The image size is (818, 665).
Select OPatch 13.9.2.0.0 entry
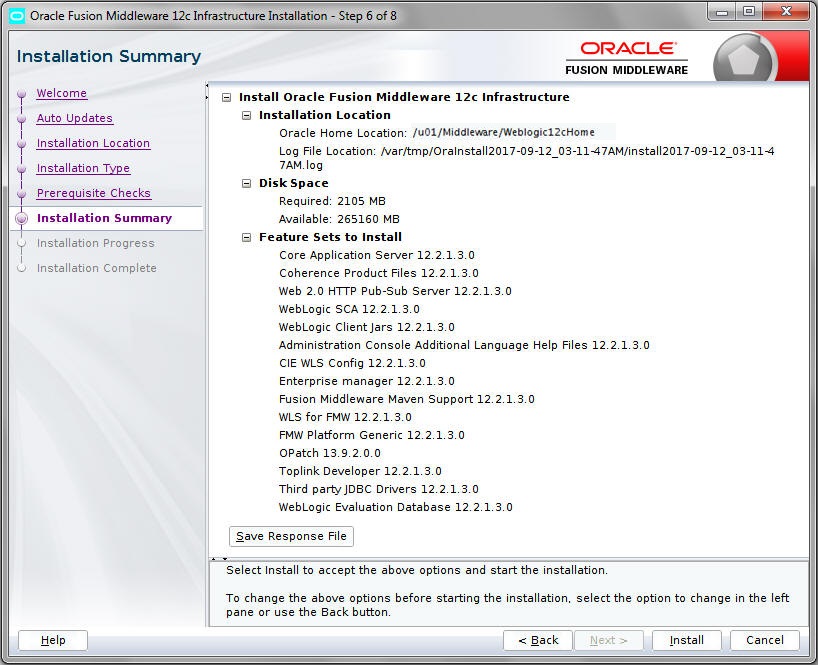(x=330, y=453)
